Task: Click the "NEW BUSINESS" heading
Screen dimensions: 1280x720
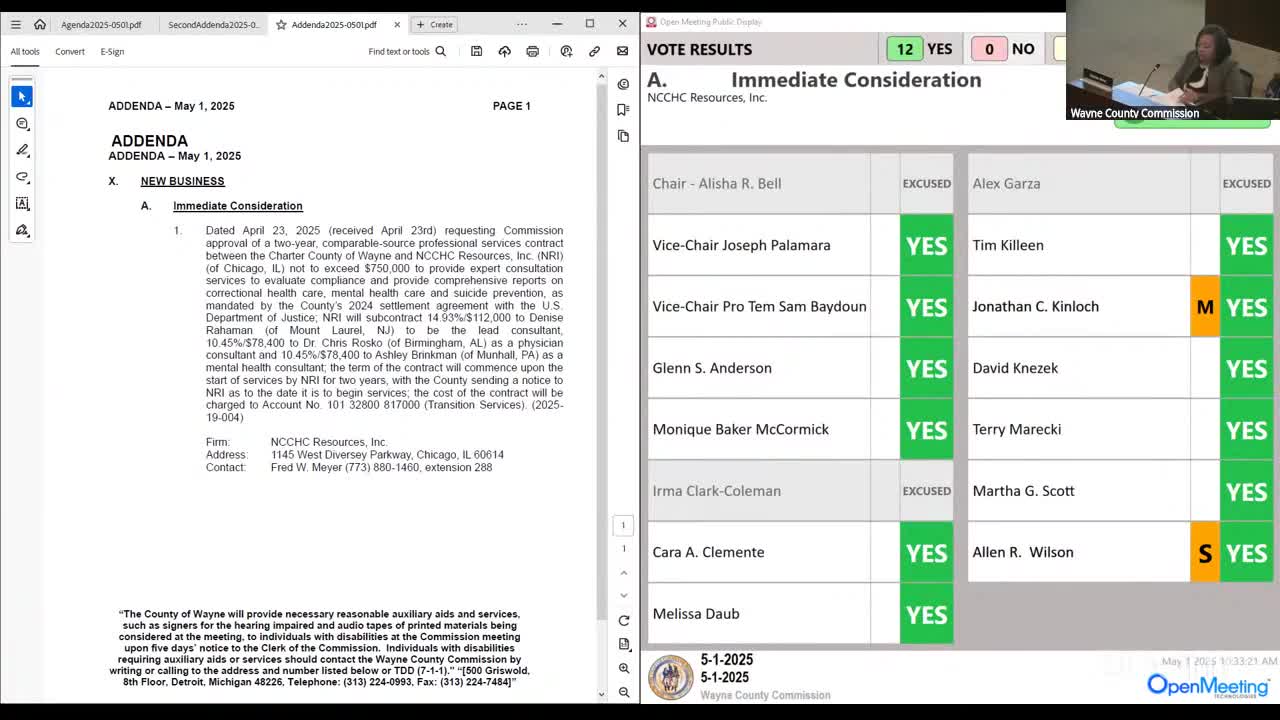Action: 182,181
